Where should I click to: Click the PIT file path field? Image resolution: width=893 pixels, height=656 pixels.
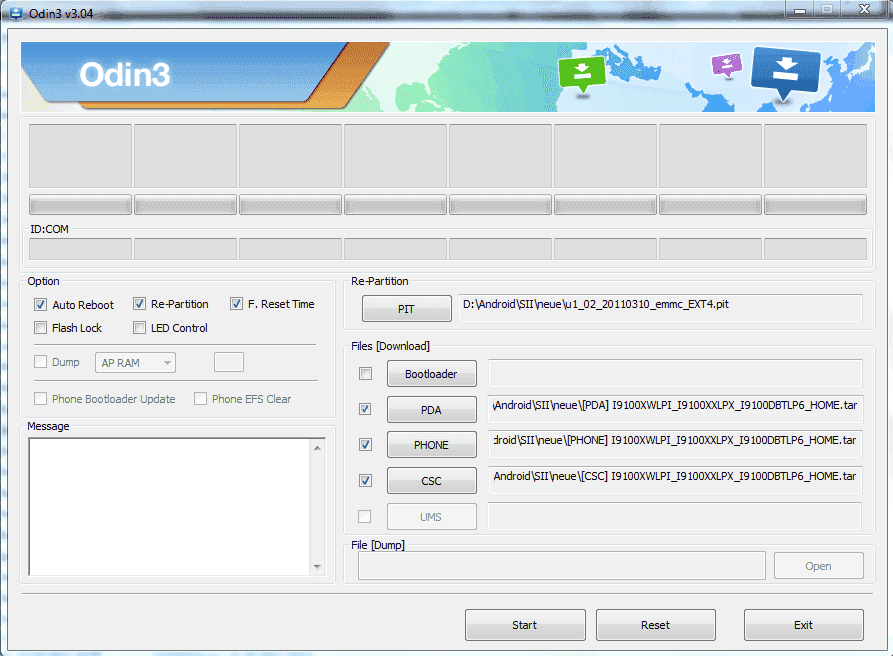(x=660, y=308)
